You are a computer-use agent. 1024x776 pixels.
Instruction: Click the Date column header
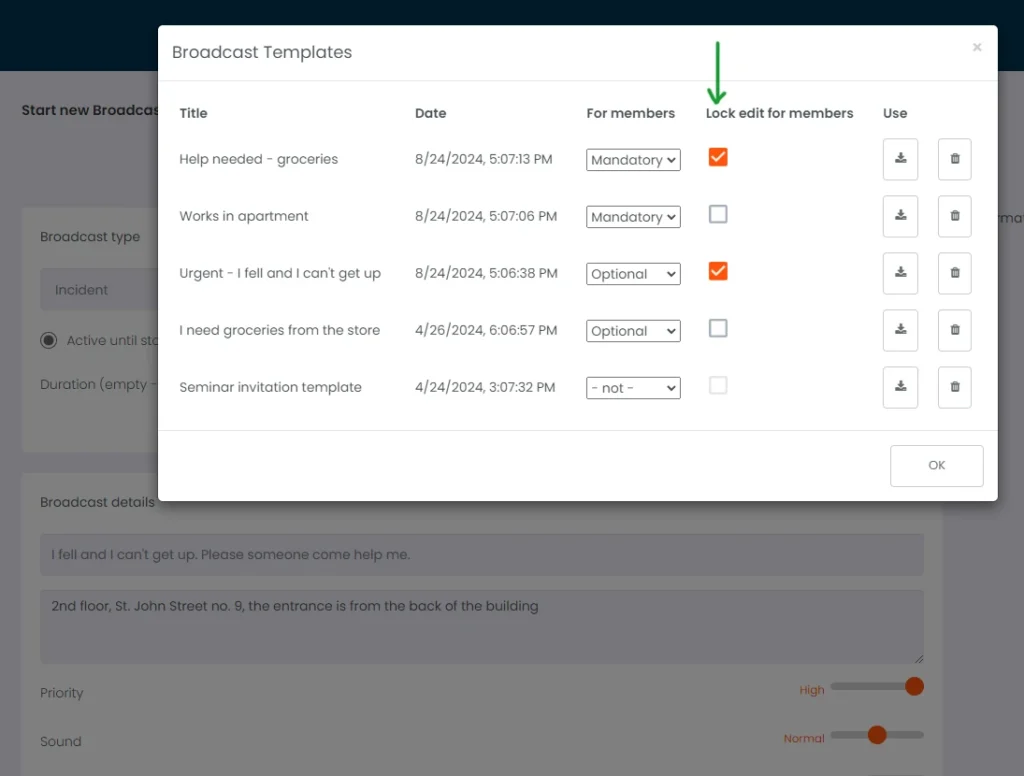(x=430, y=113)
